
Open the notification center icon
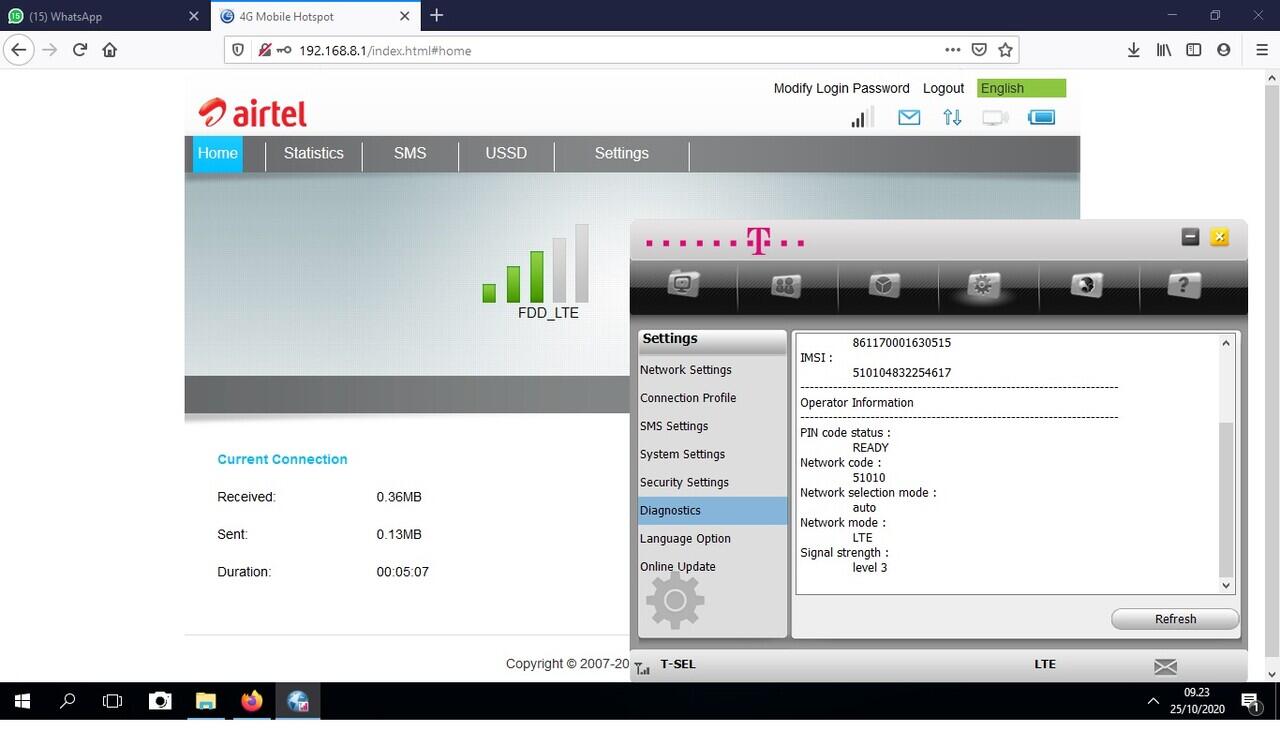coord(1250,702)
